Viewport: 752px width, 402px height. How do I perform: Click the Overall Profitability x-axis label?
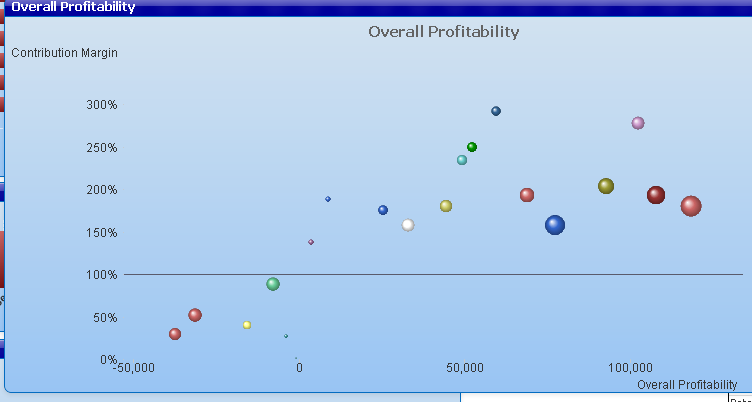point(687,384)
